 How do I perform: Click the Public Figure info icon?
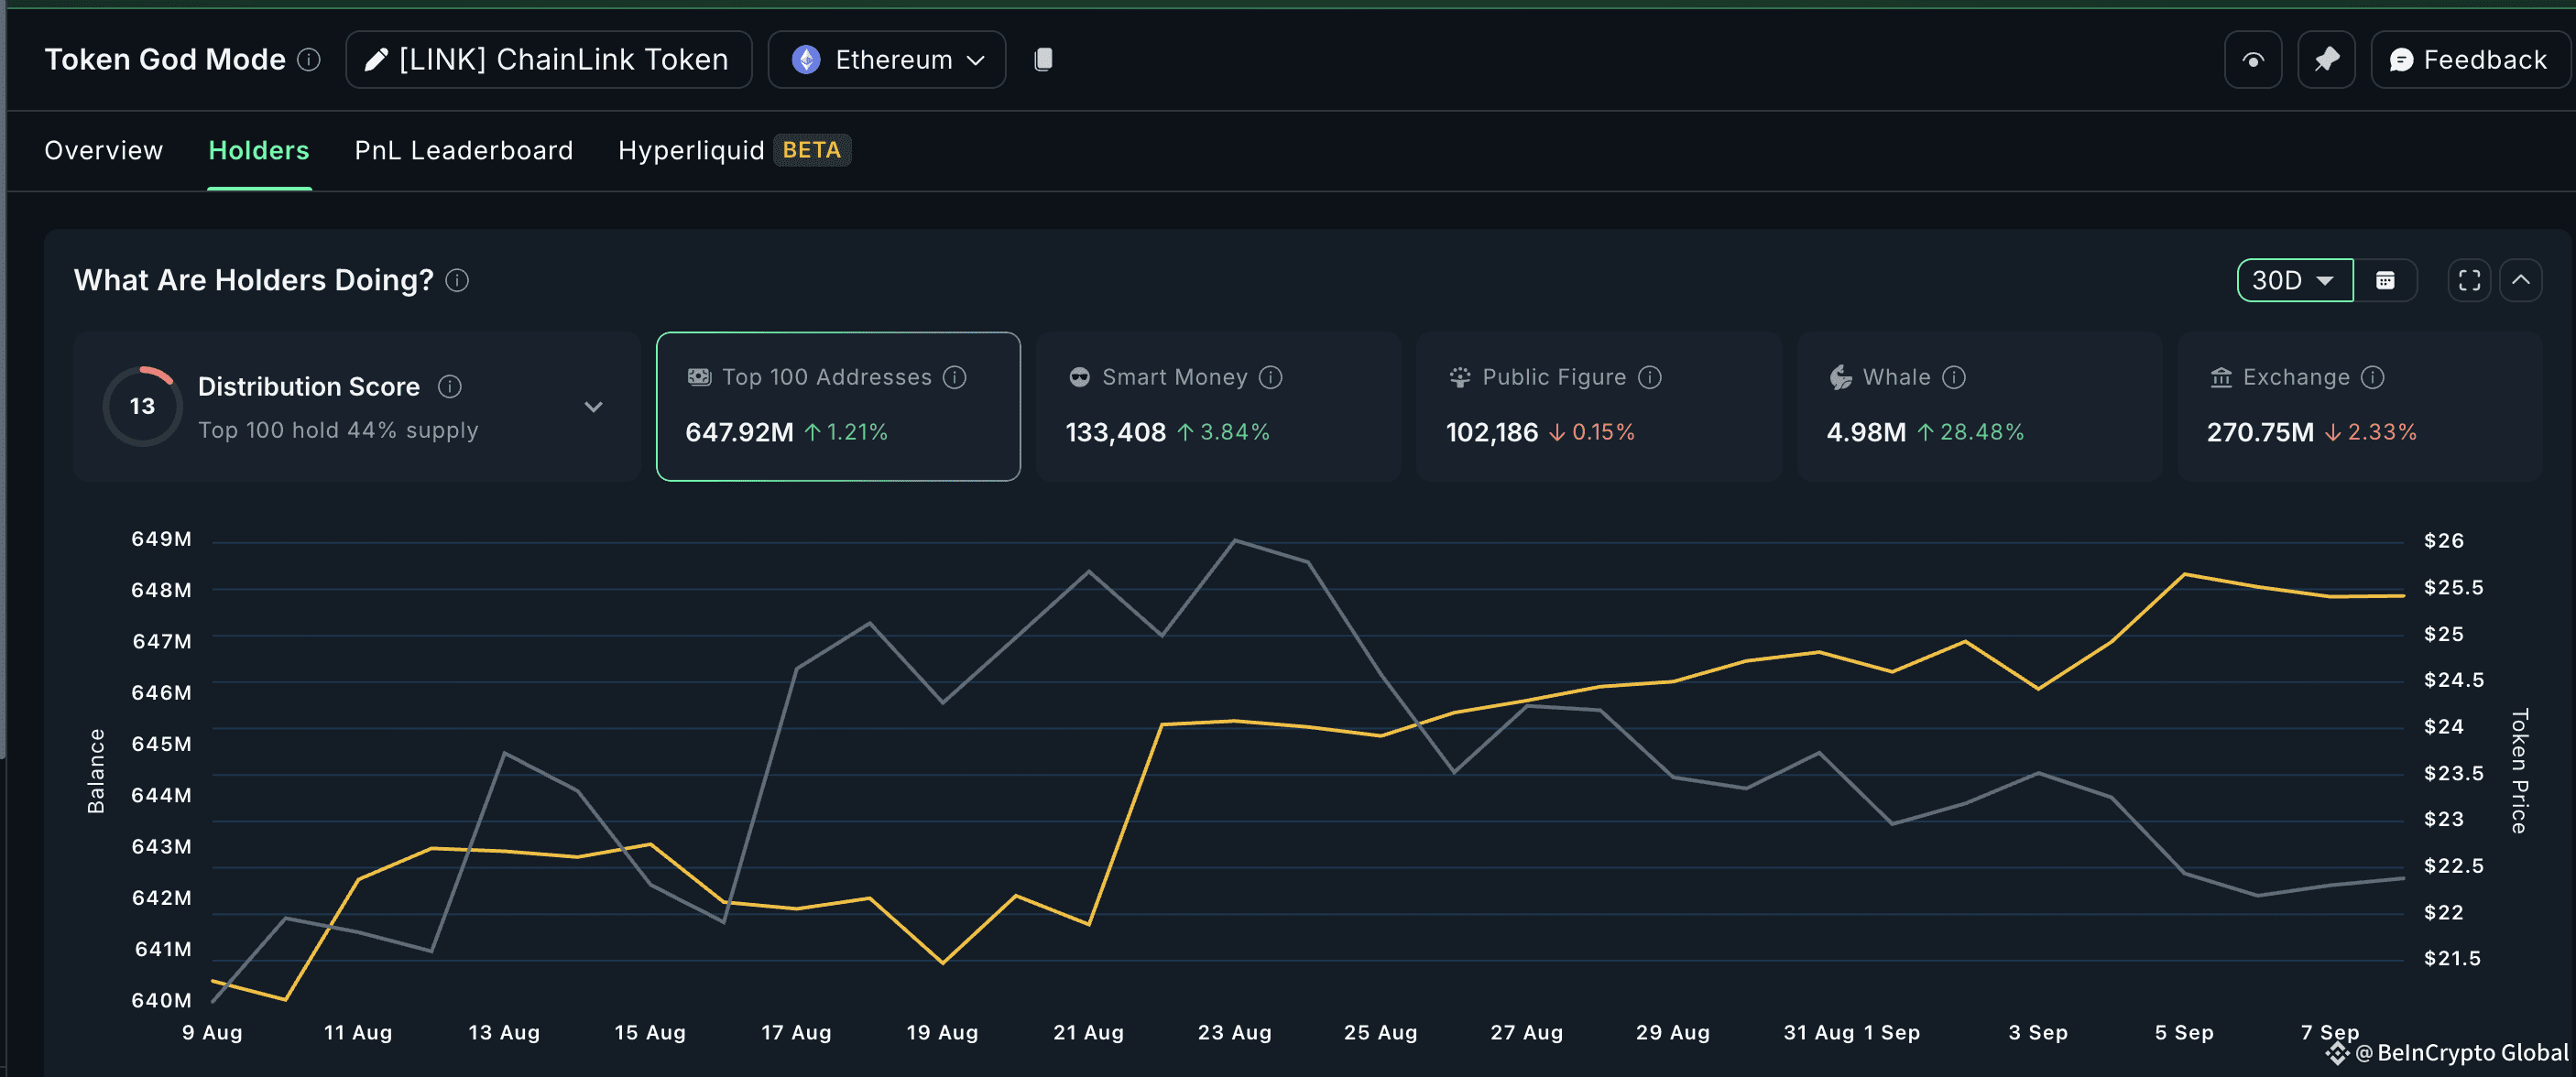pyautogui.click(x=1650, y=377)
